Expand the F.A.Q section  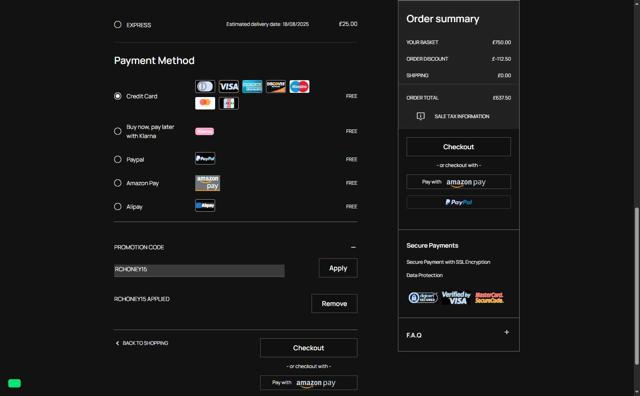(x=506, y=332)
